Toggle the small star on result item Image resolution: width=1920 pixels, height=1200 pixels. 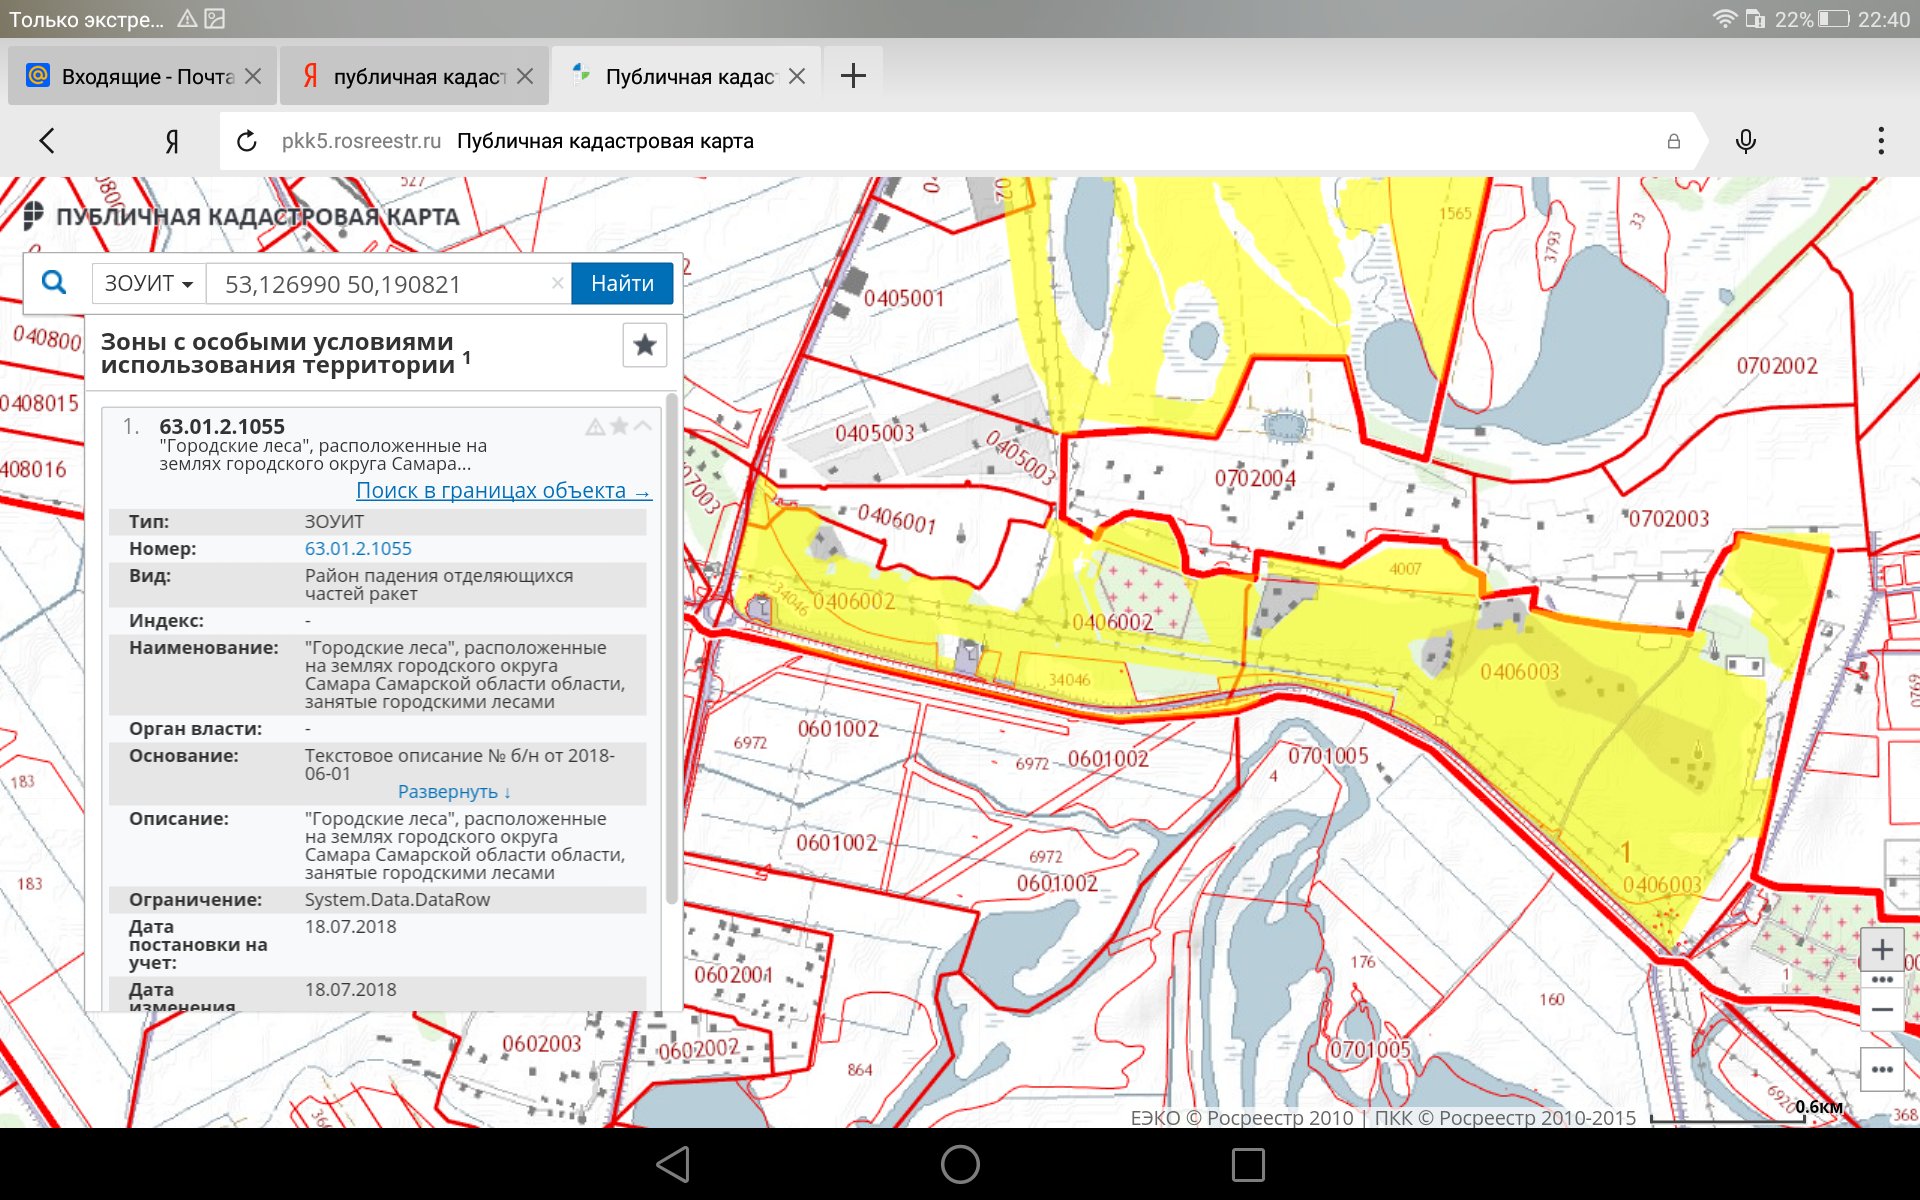pos(619,427)
